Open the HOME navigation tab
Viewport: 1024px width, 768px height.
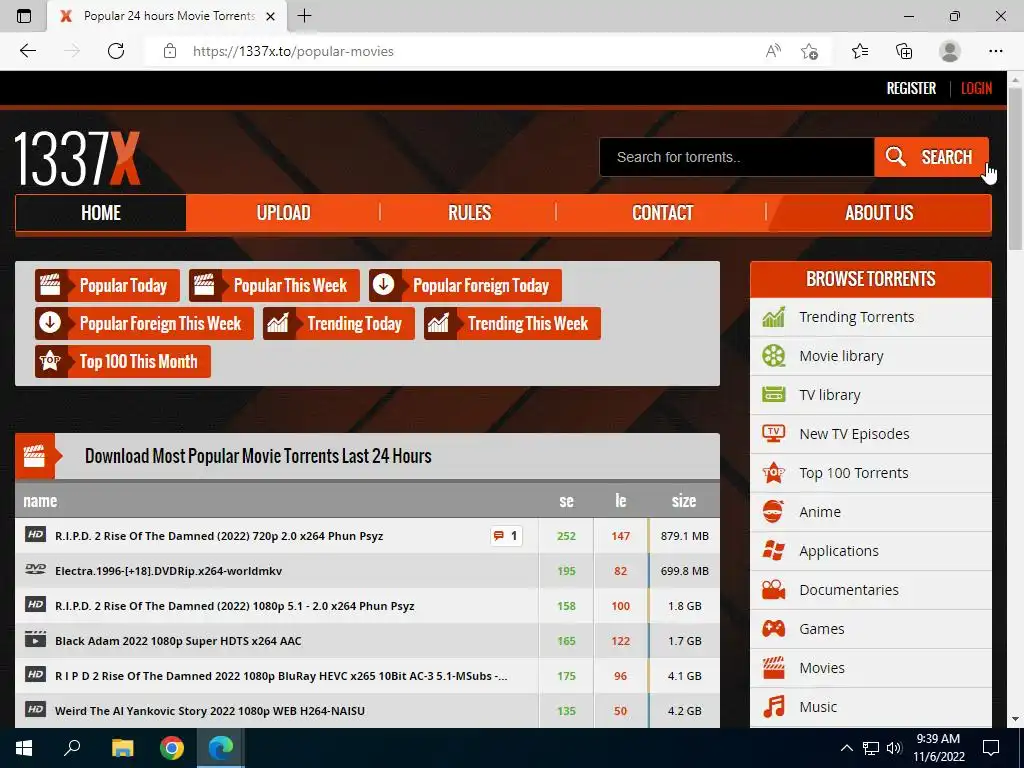click(101, 213)
